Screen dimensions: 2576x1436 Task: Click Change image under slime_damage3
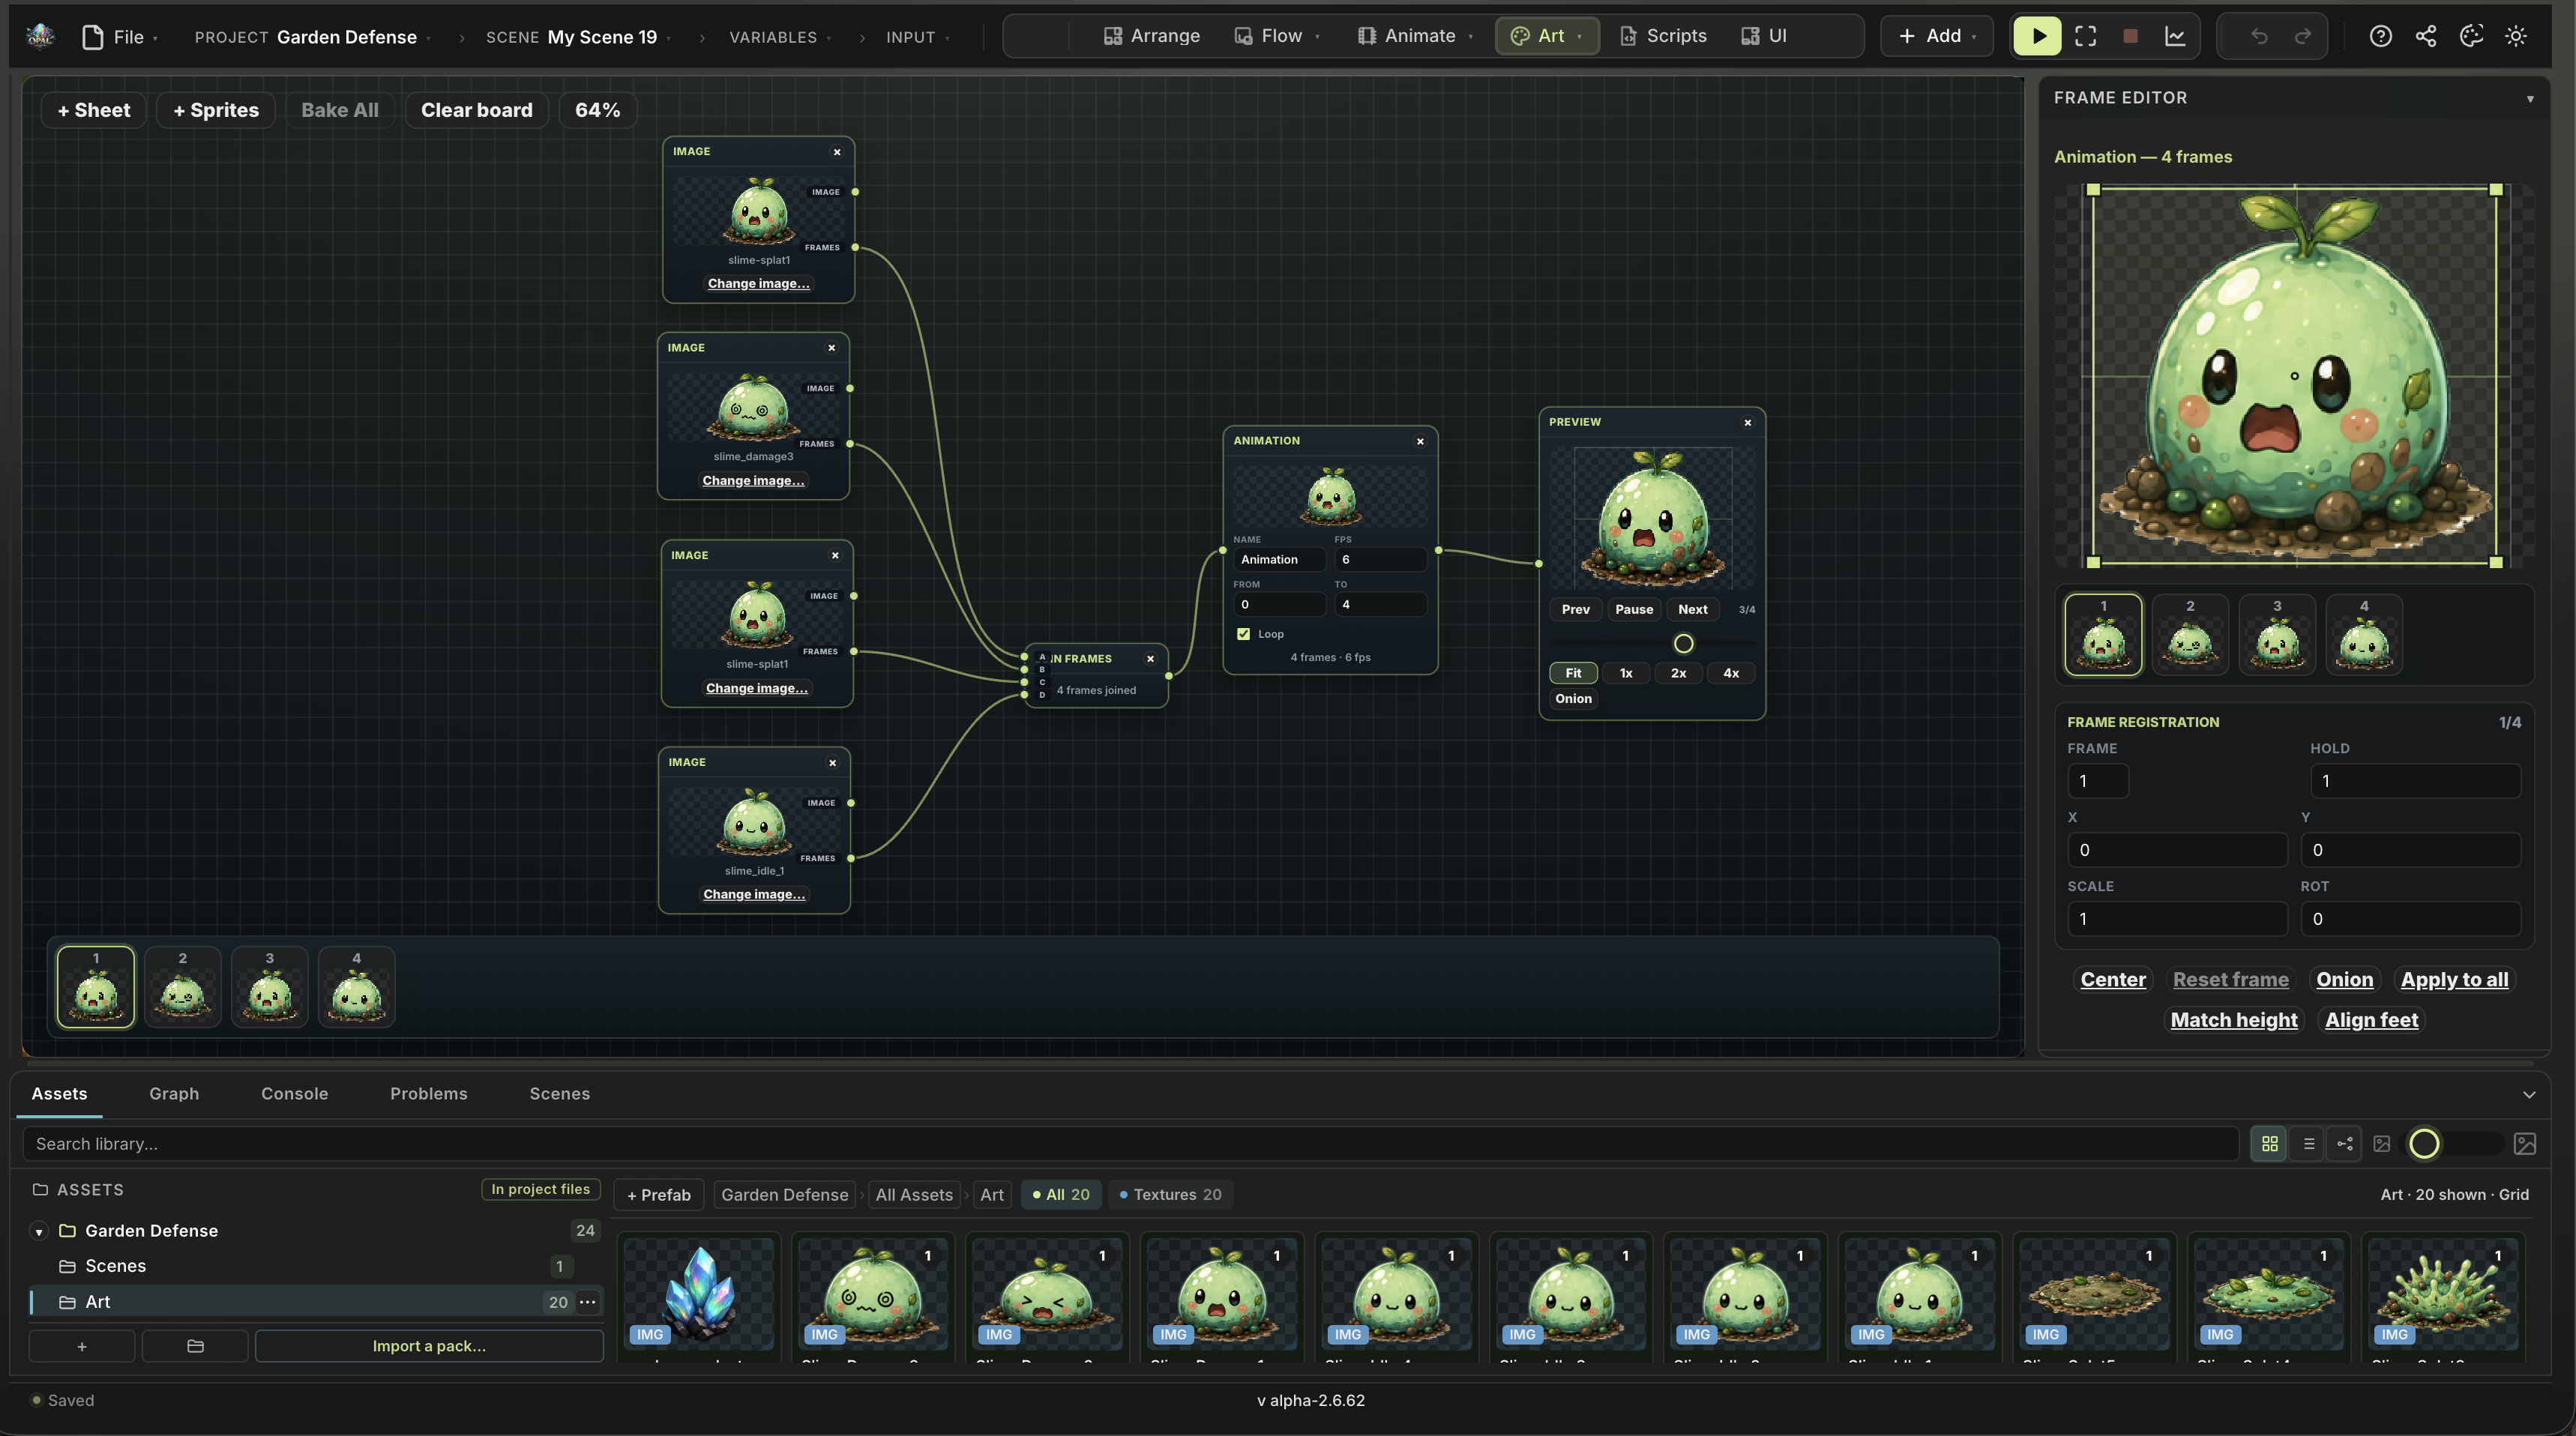(753, 481)
